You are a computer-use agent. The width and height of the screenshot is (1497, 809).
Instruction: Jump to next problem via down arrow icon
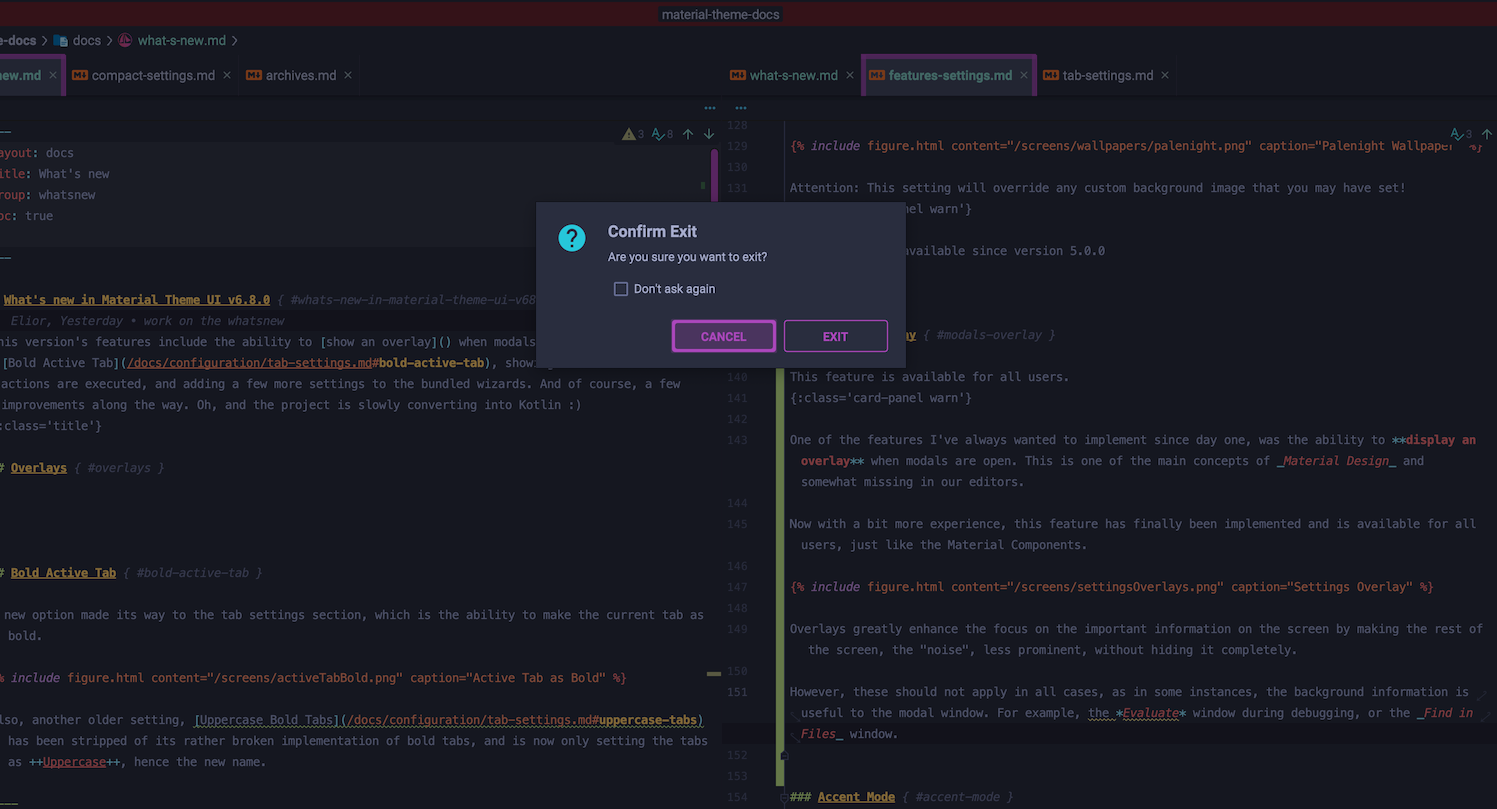[709, 133]
